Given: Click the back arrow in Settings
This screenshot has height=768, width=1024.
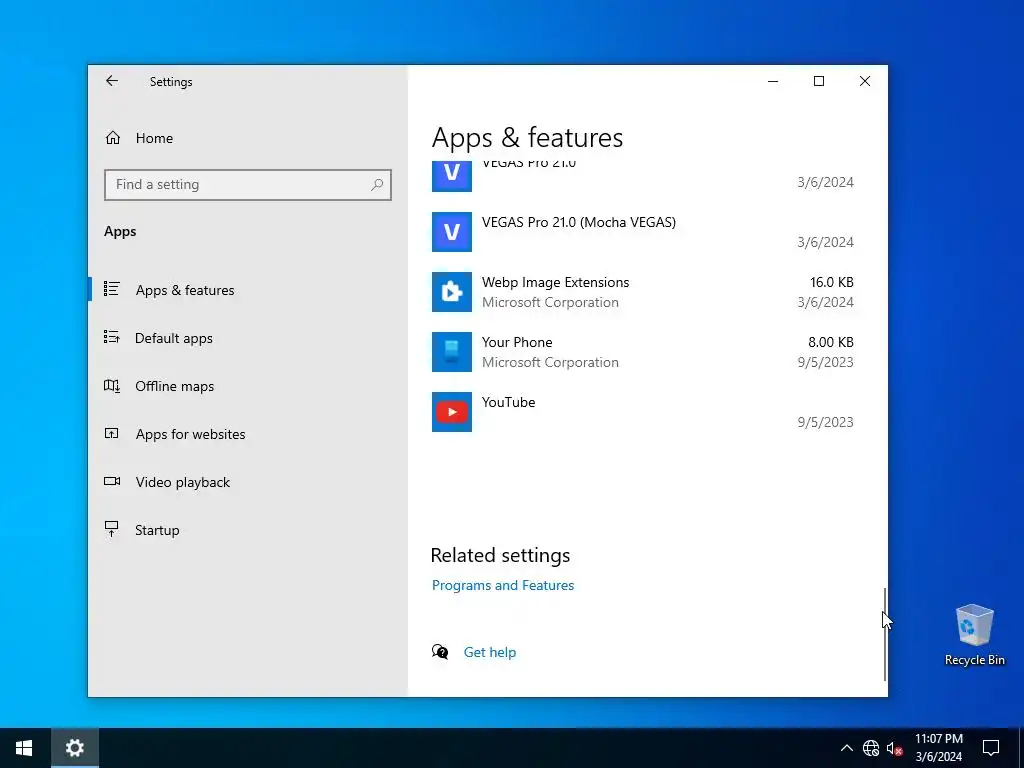Looking at the screenshot, I should 112,81.
